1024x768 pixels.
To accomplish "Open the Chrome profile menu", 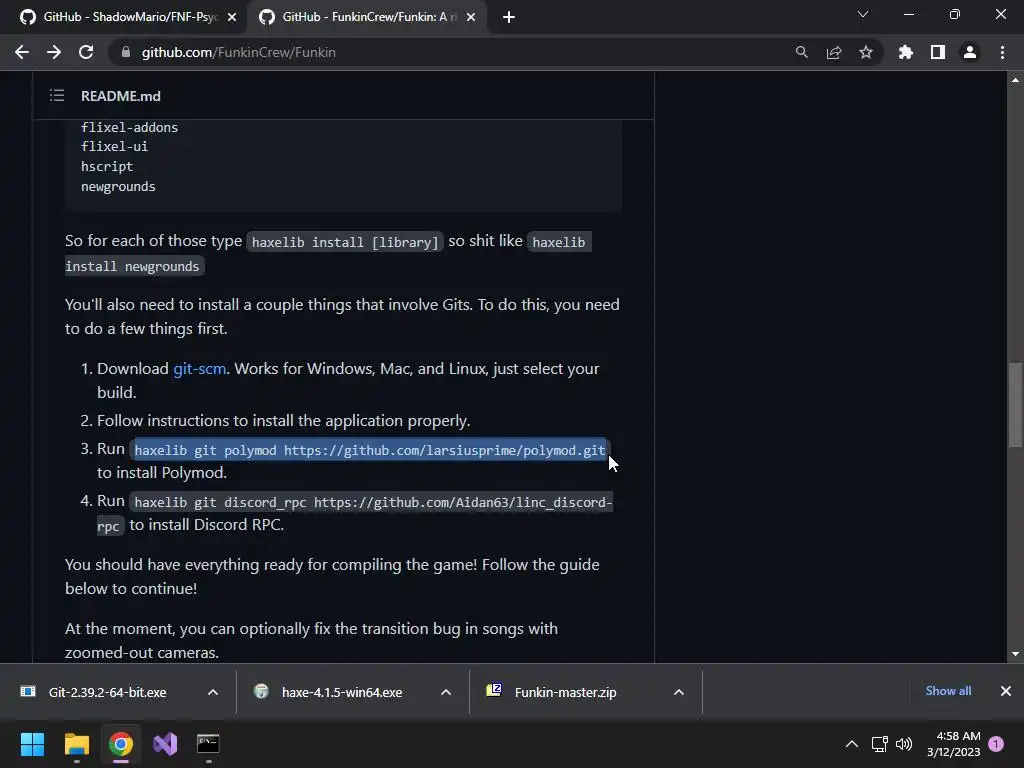I will click(x=970, y=52).
